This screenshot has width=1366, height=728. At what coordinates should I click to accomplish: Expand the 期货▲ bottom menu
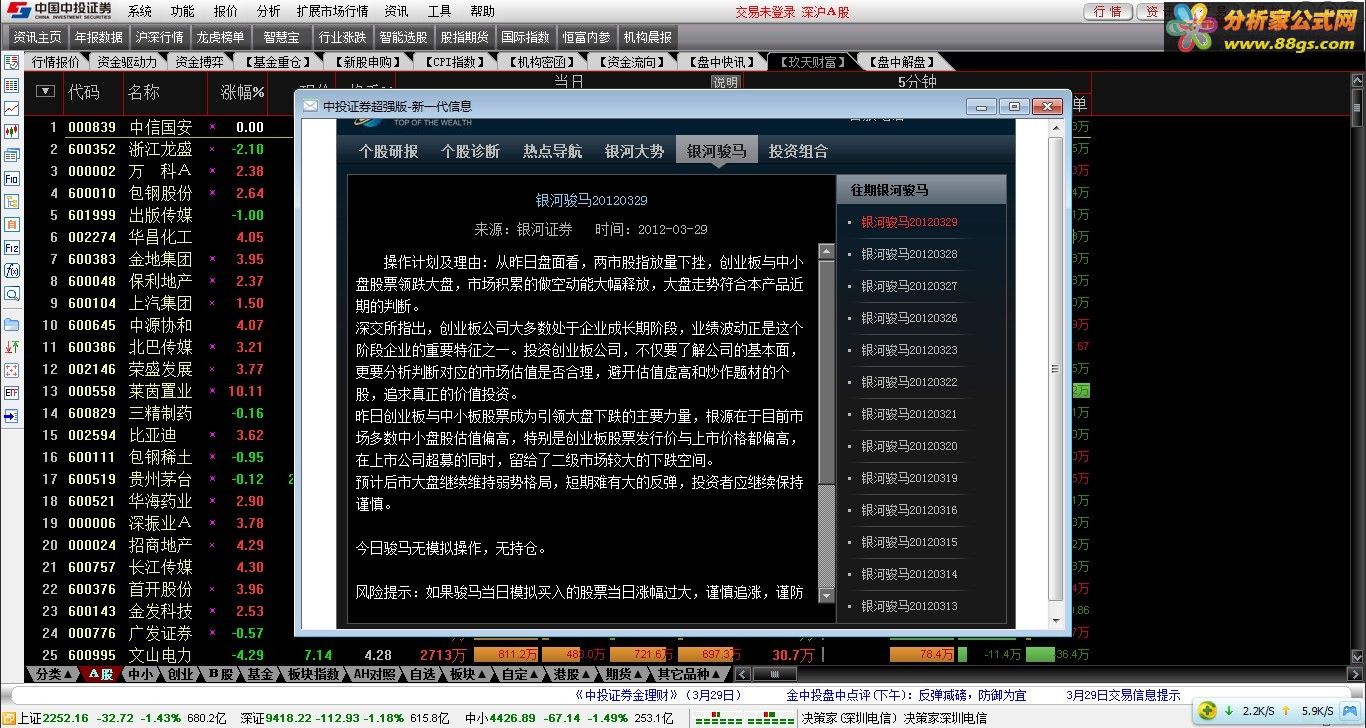point(625,674)
